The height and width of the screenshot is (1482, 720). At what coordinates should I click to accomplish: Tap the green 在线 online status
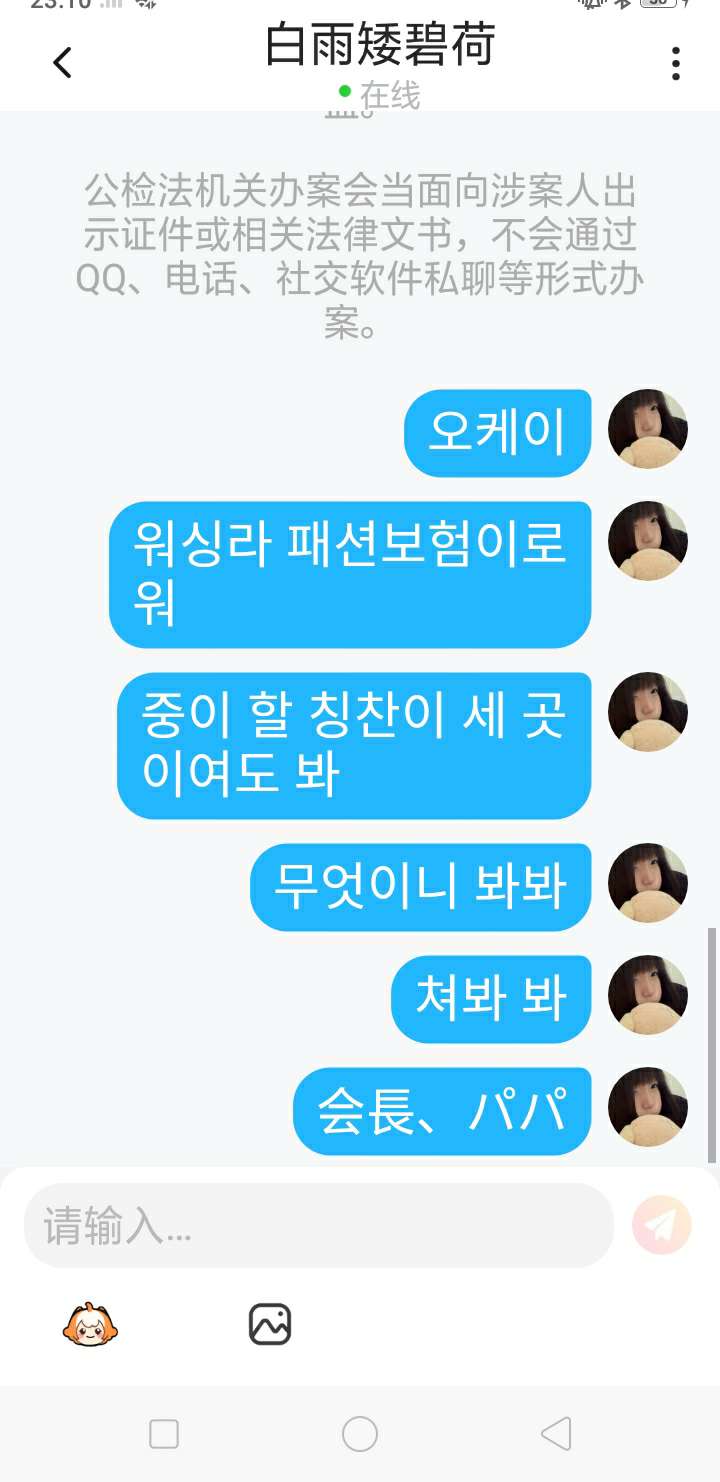pos(380,94)
